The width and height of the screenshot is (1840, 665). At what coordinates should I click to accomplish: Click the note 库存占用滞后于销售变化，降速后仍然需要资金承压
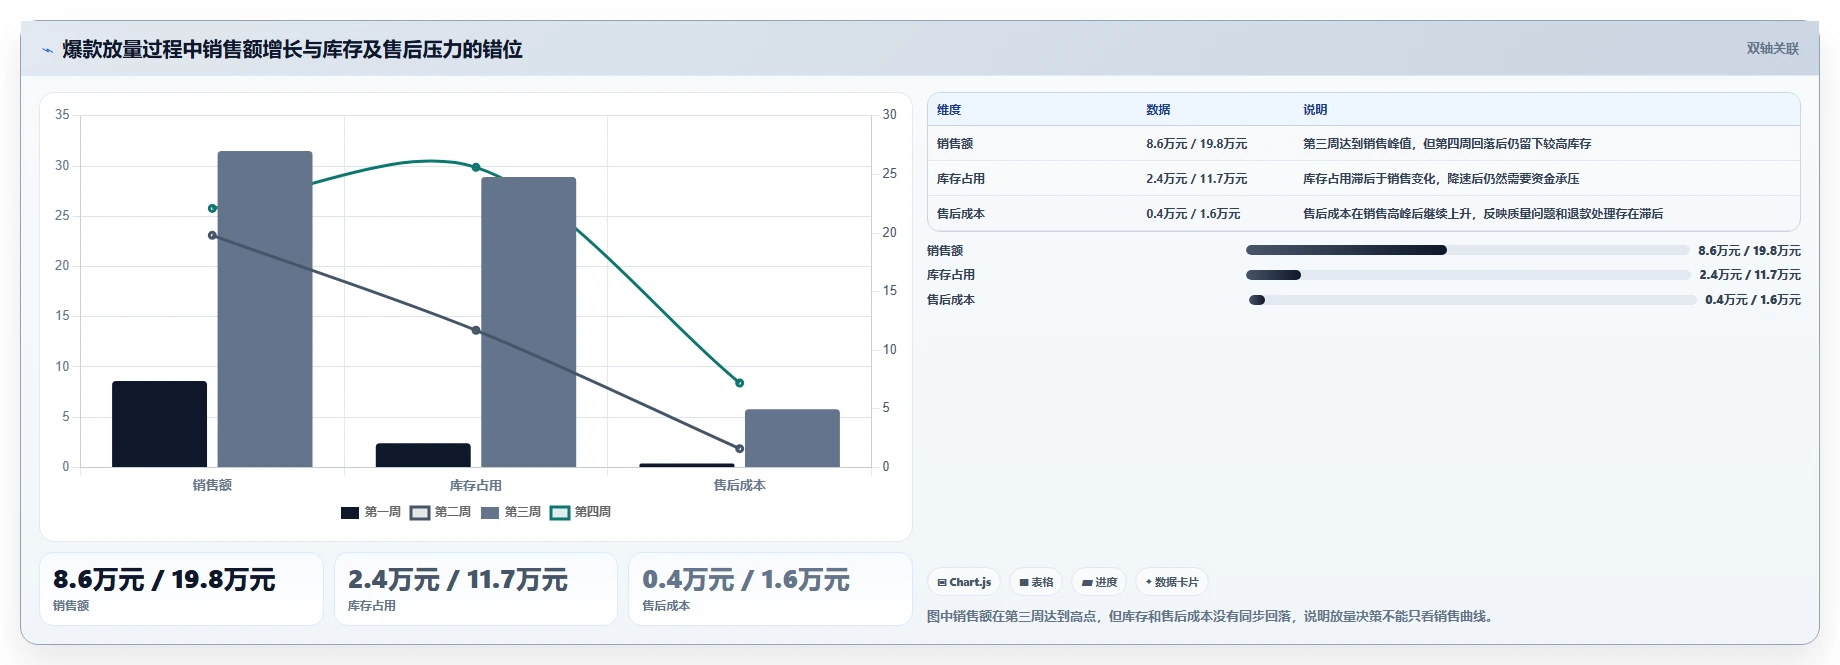coord(1441,179)
